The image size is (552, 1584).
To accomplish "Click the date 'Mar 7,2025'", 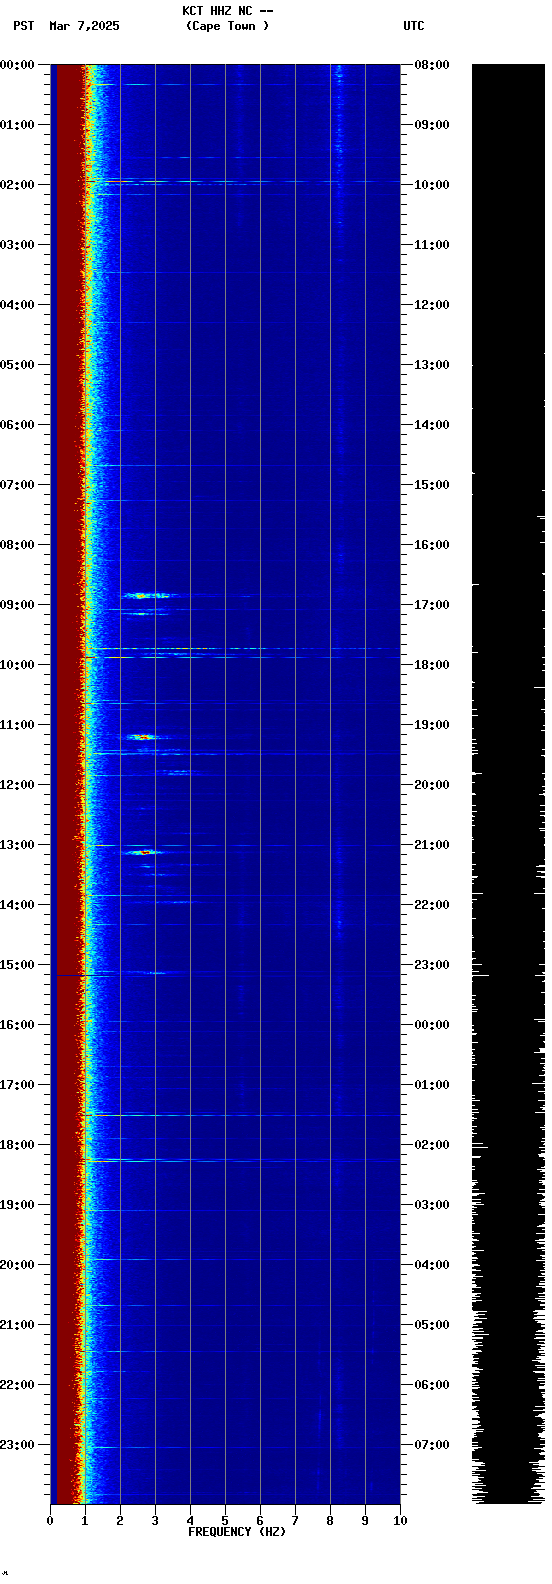I will point(84,26).
